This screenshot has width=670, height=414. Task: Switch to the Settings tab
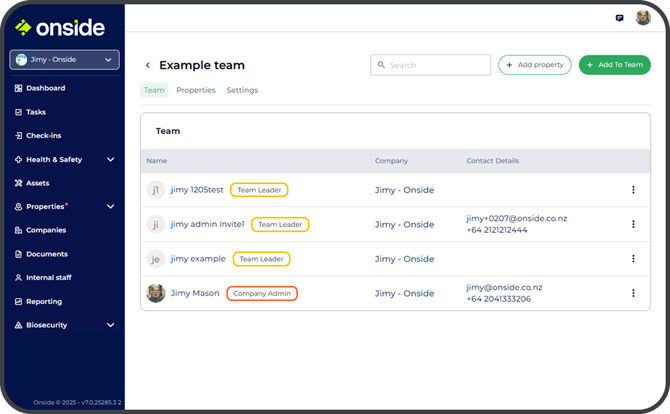pyautogui.click(x=242, y=90)
